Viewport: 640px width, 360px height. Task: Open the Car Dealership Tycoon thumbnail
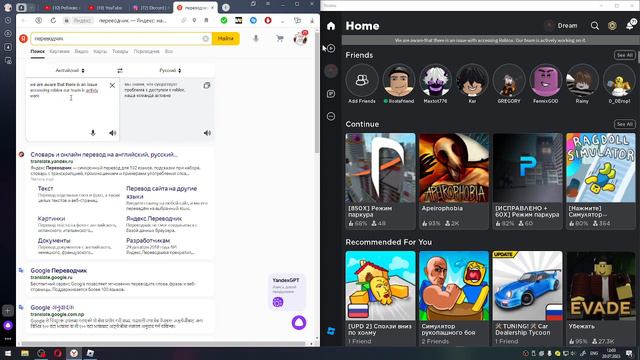[x=527, y=286]
